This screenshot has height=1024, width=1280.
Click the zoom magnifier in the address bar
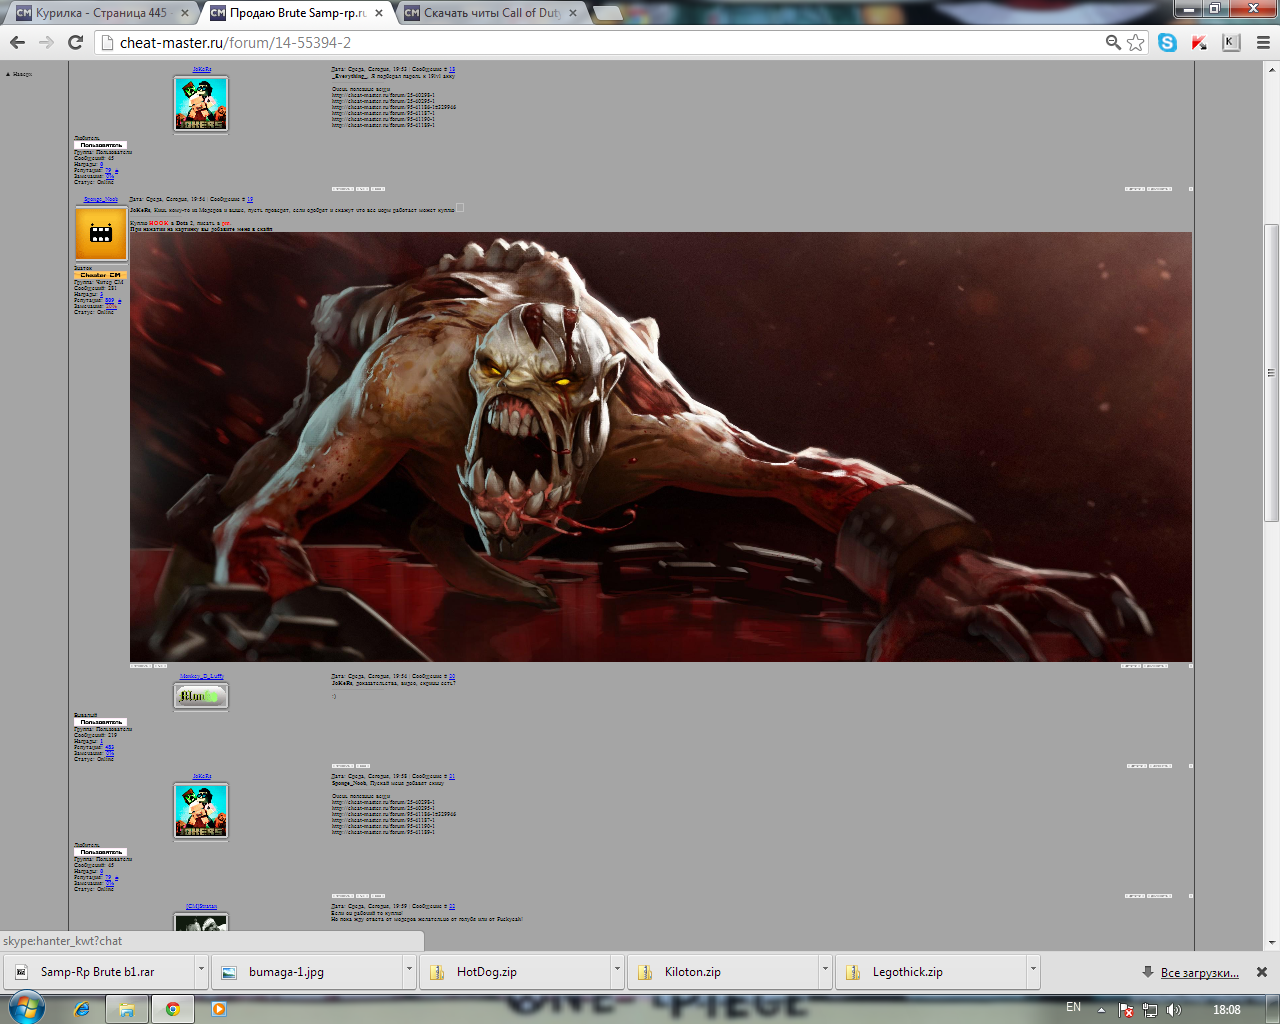1113,42
